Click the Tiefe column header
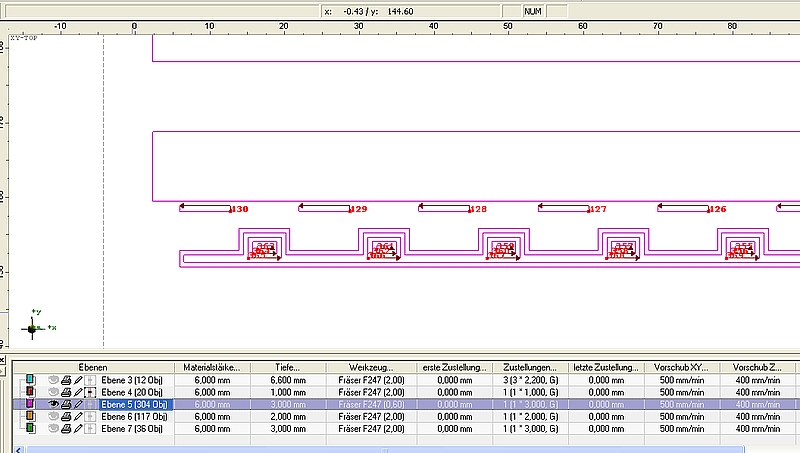The image size is (800, 453). click(x=288, y=367)
